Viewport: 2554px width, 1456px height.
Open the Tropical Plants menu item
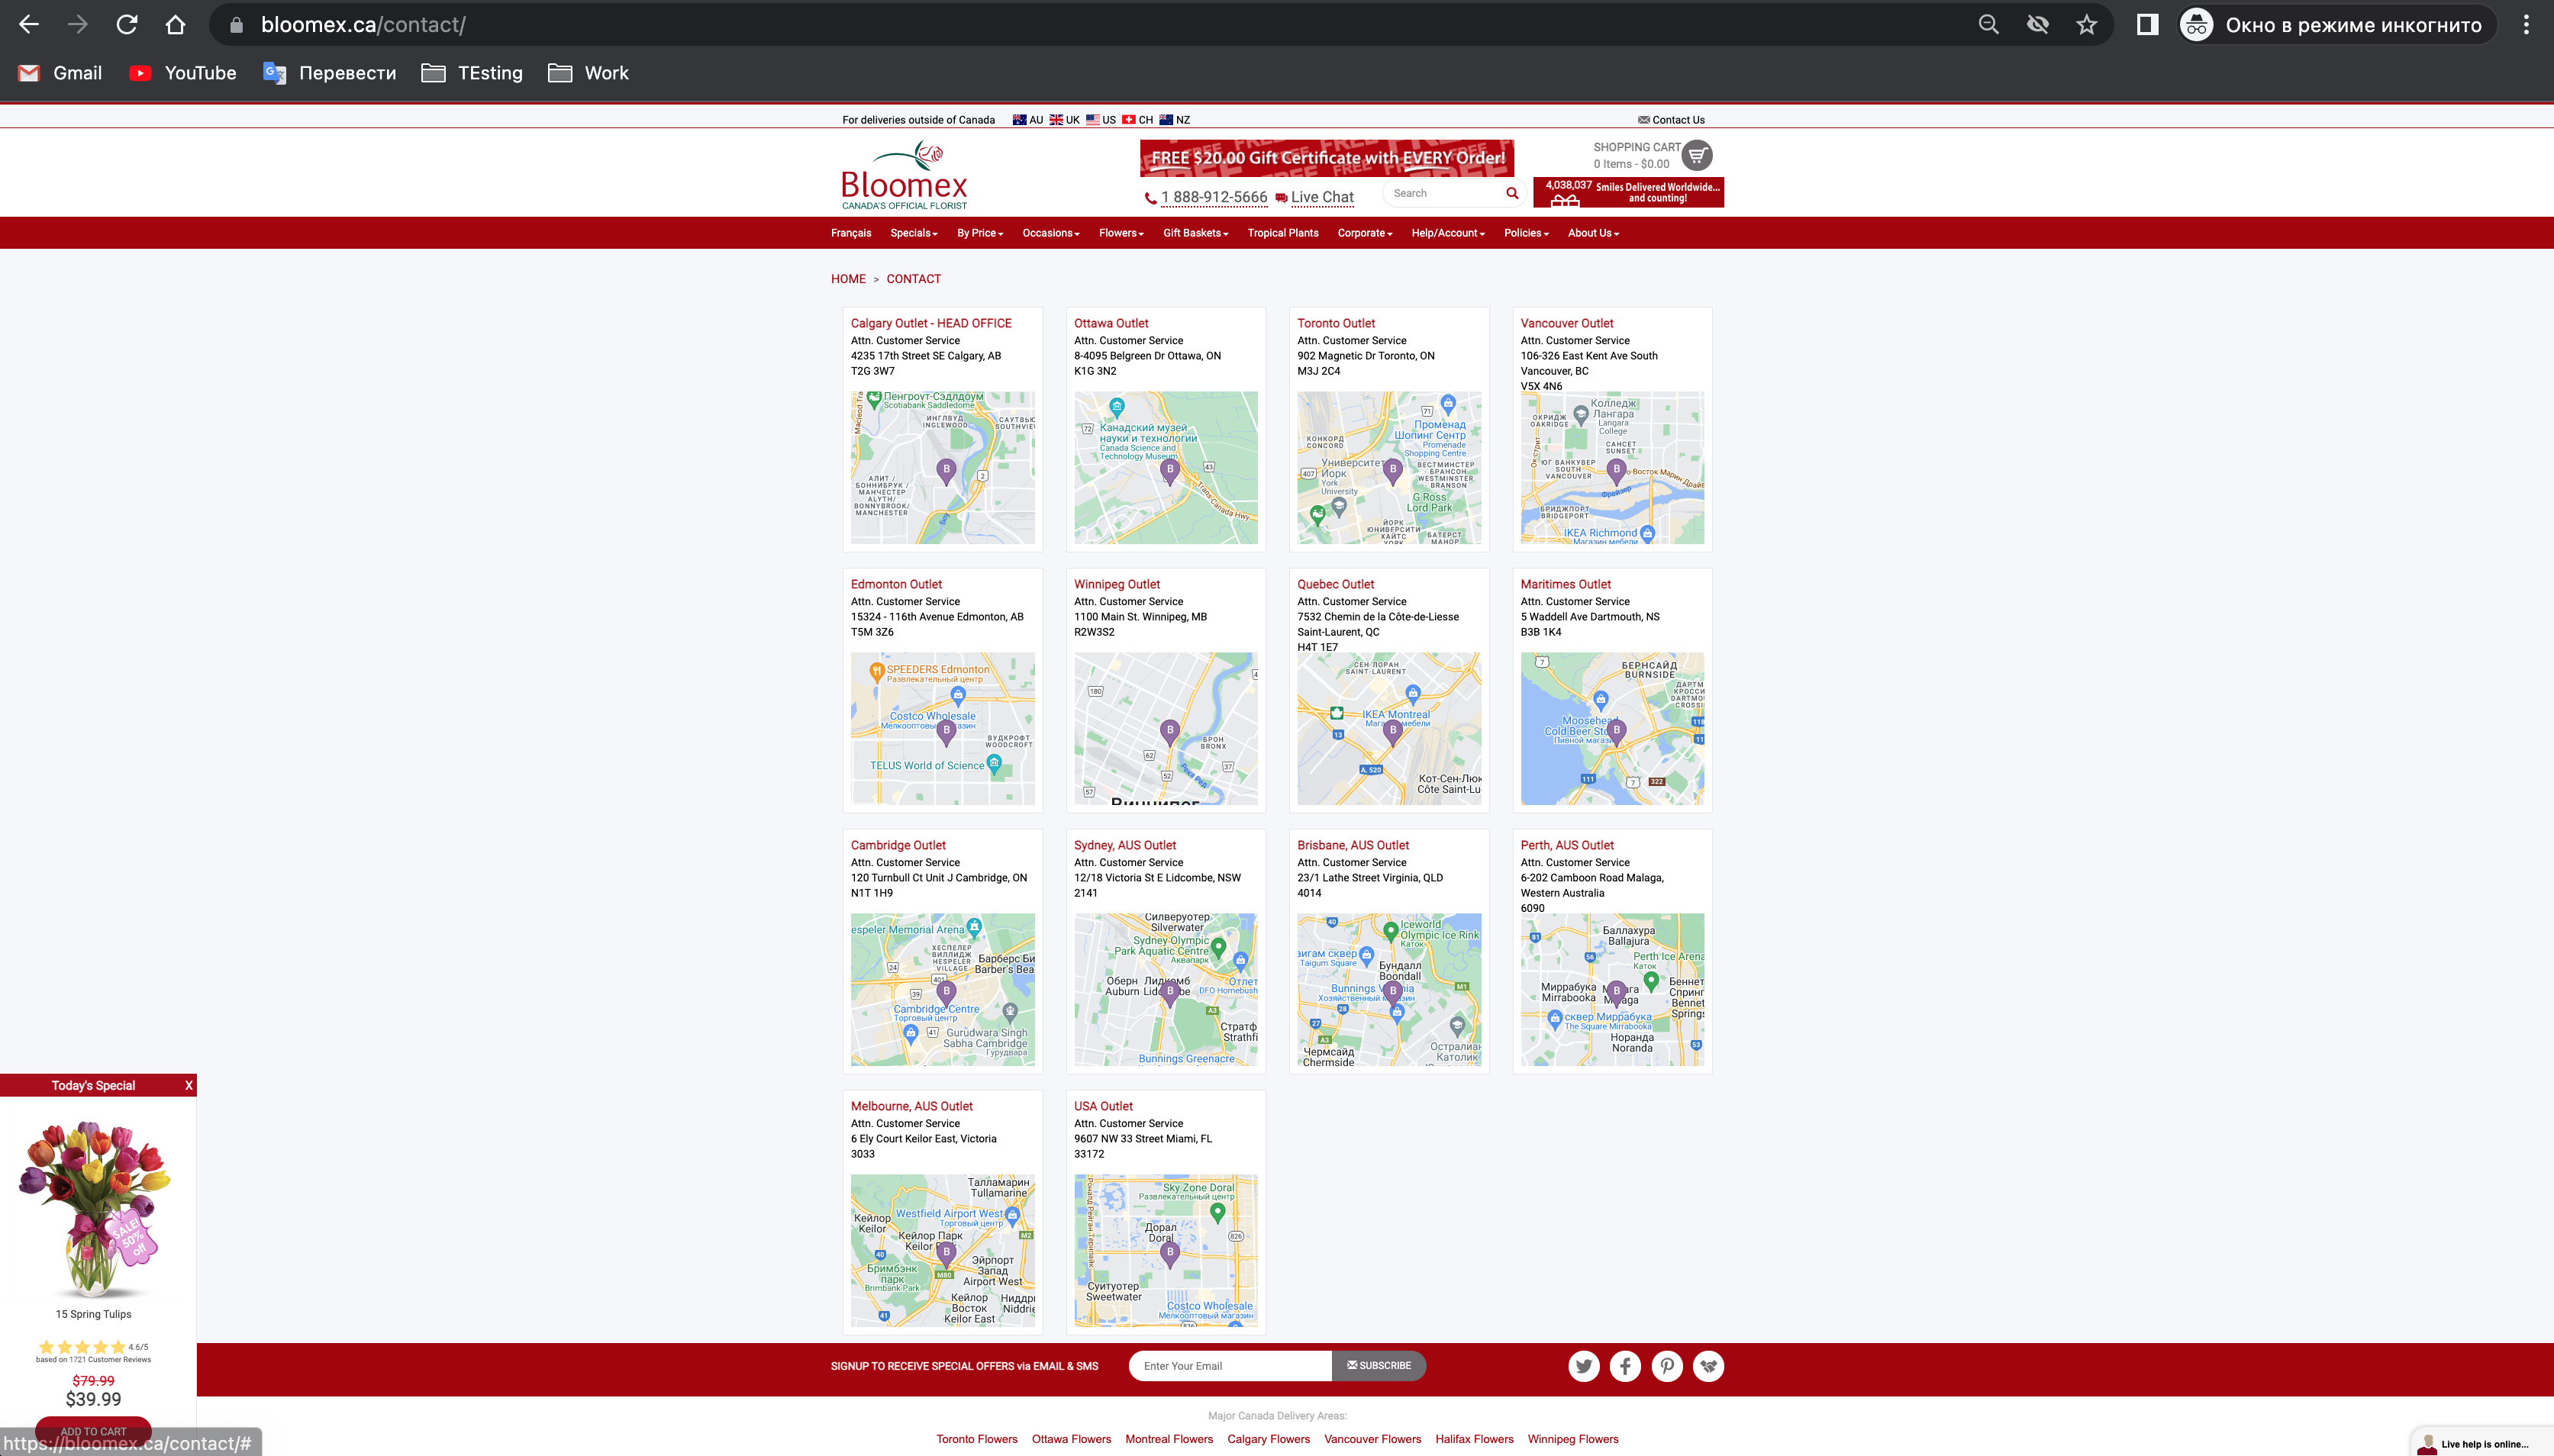pyautogui.click(x=1283, y=233)
